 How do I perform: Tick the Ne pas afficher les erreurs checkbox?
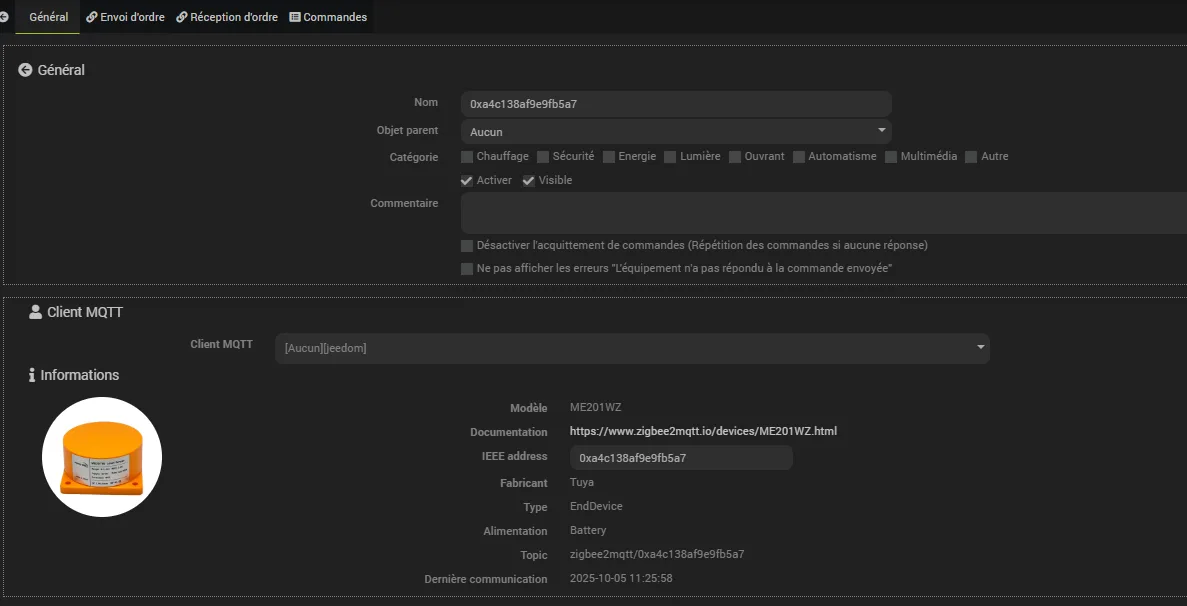click(467, 269)
